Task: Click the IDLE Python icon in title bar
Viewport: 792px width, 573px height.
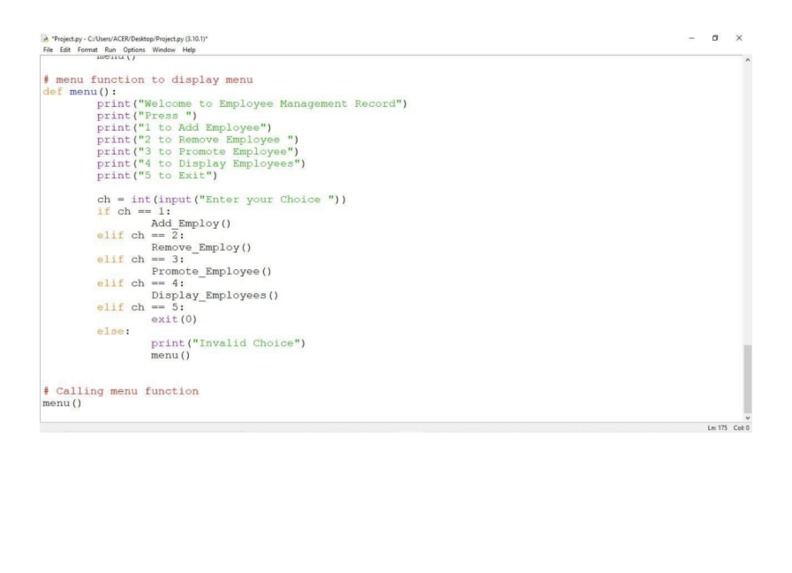Action: [x=45, y=38]
